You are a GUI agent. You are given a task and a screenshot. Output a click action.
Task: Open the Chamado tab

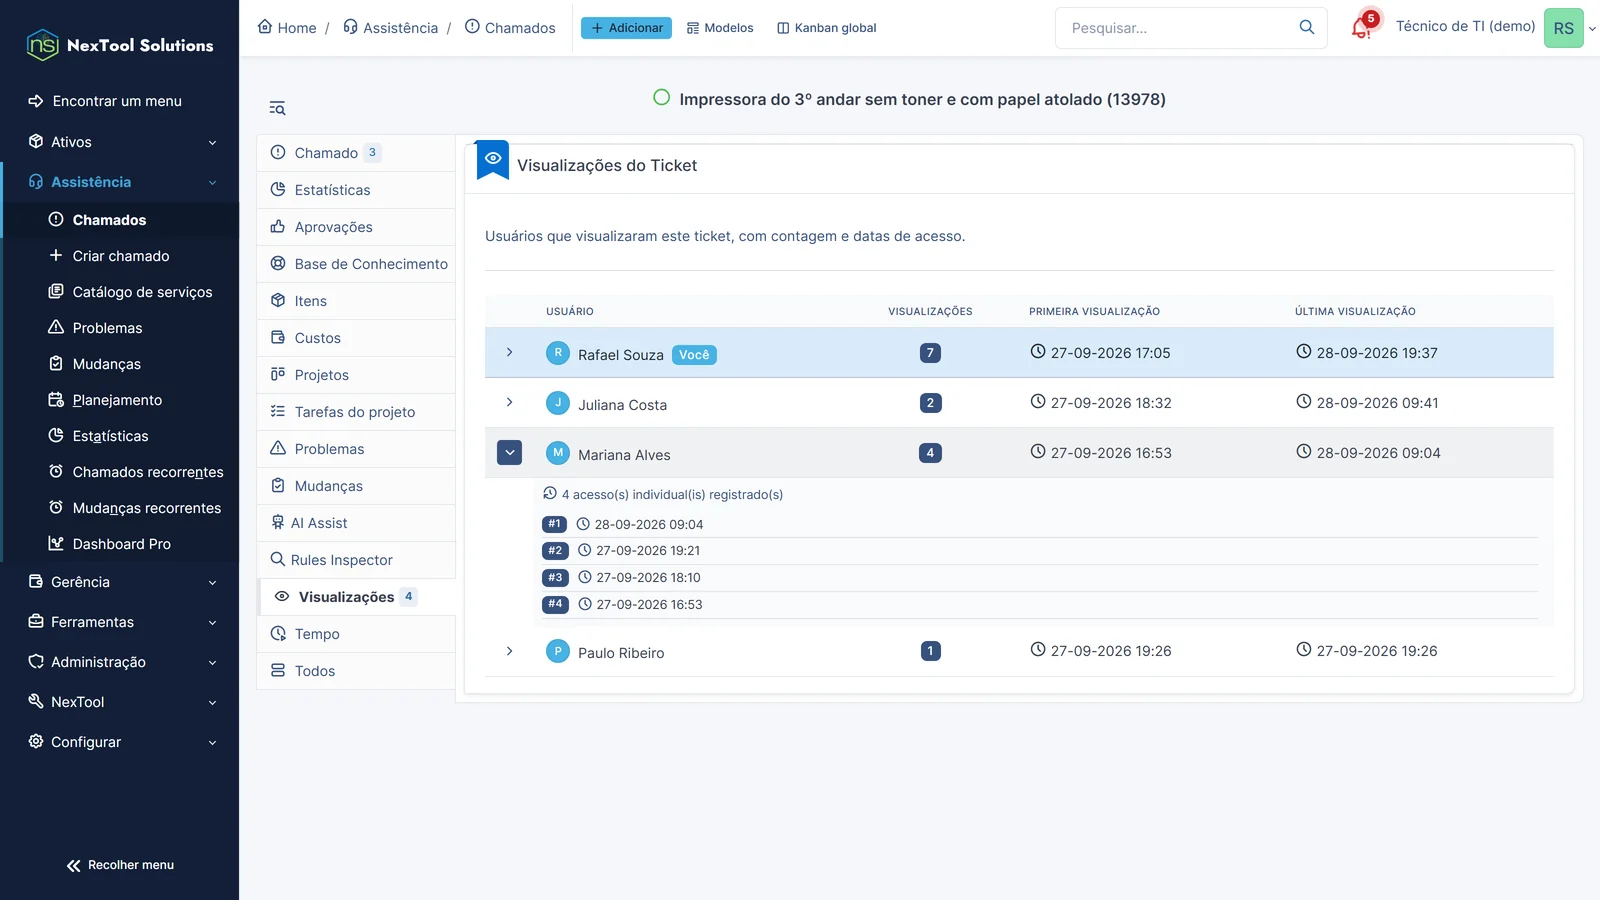(x=356, y=153)
